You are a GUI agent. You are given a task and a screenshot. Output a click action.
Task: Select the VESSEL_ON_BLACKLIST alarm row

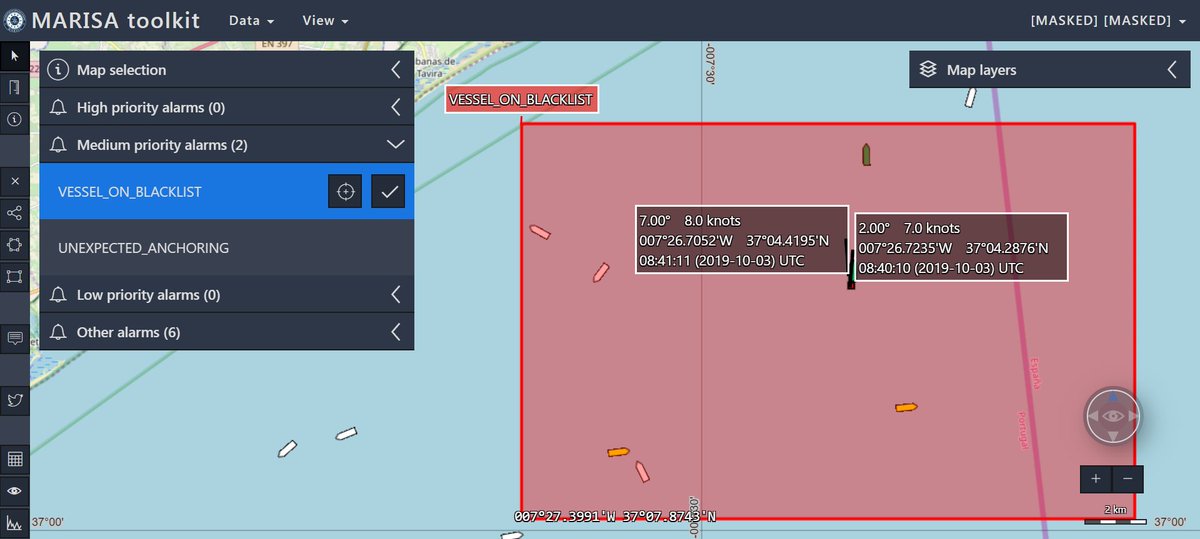tap(227, 191)
